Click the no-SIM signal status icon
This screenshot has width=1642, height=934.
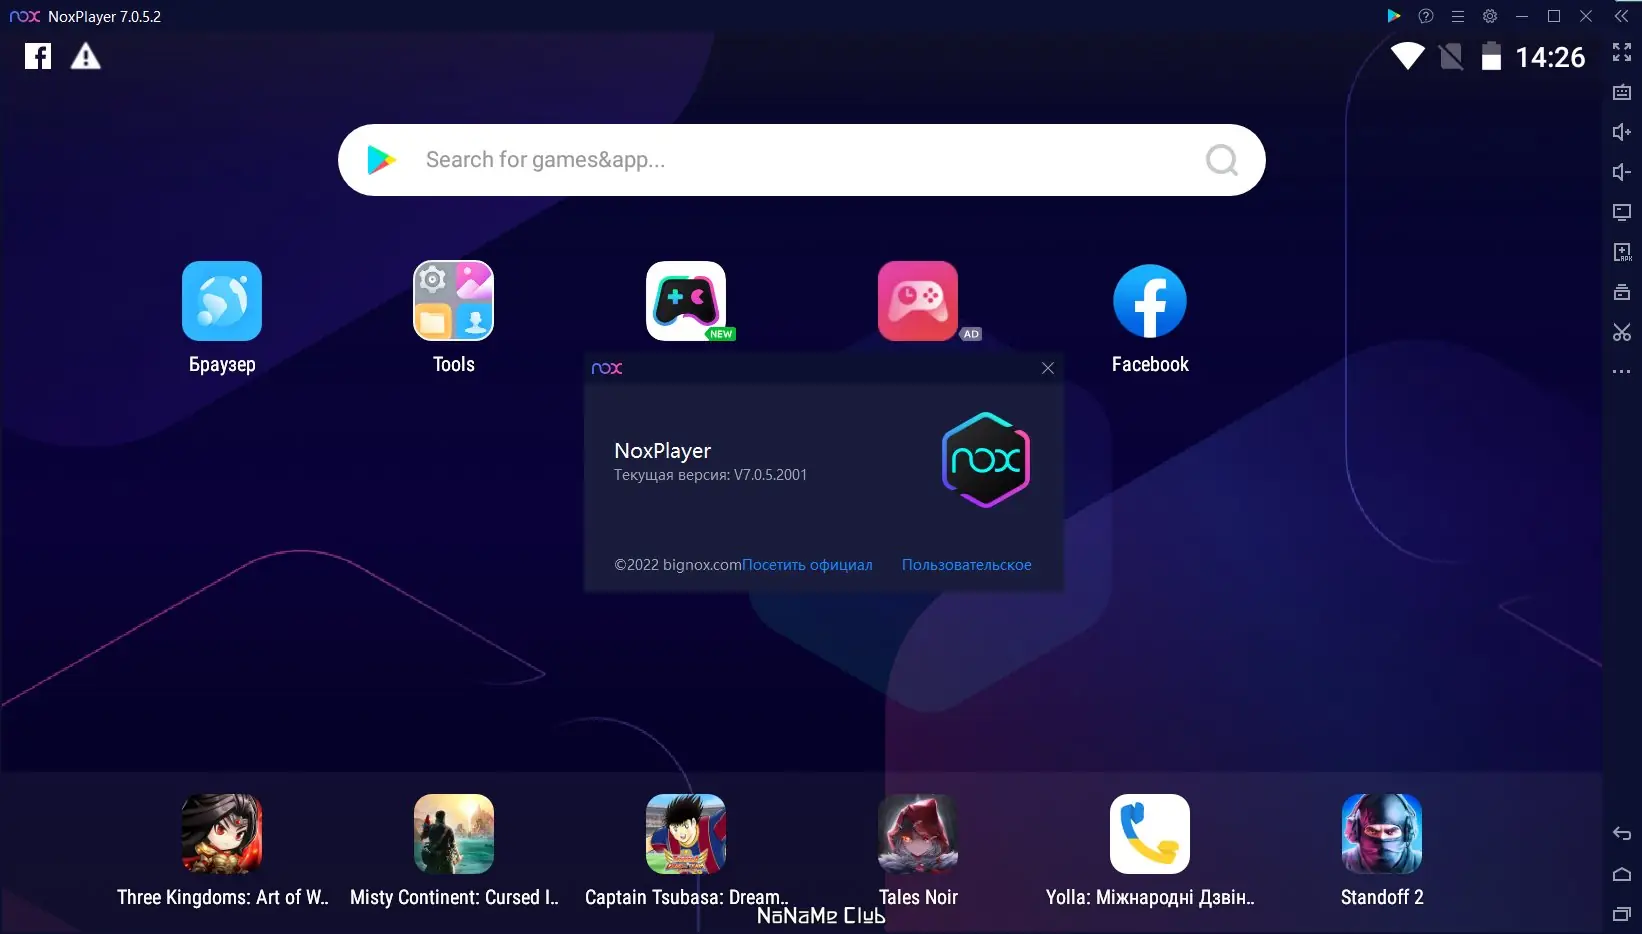(x=1451, y=56)
